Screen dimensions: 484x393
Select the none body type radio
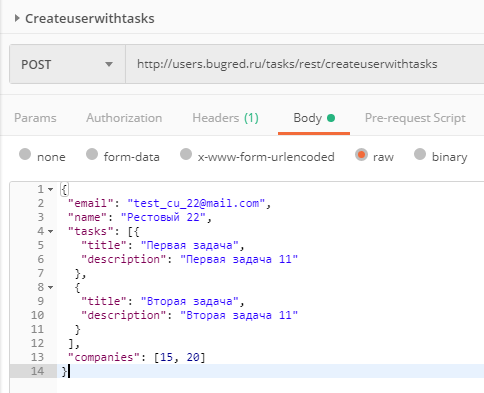coord(25,154)
